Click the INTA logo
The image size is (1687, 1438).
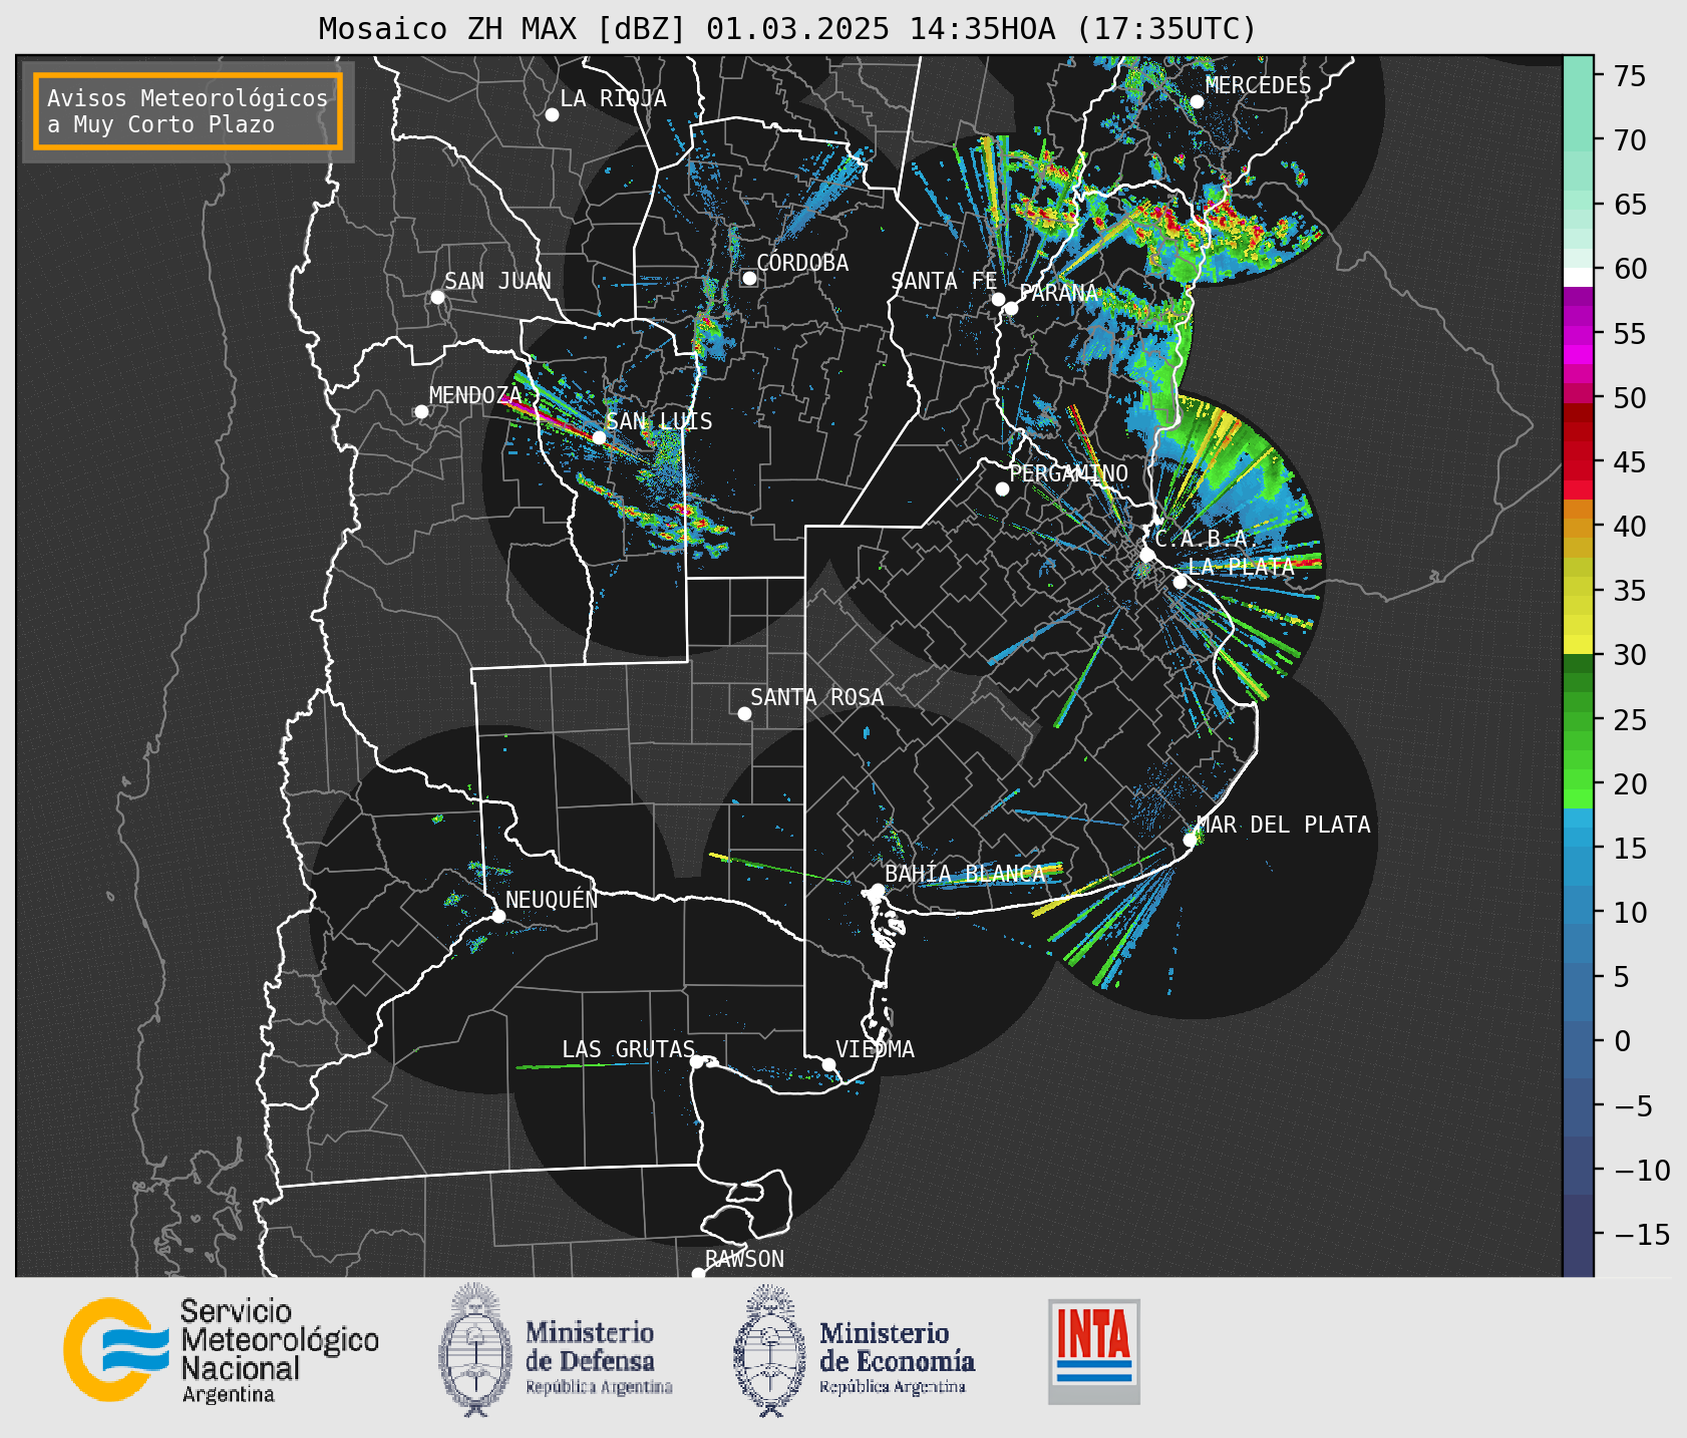[x=1094, y=1351]
